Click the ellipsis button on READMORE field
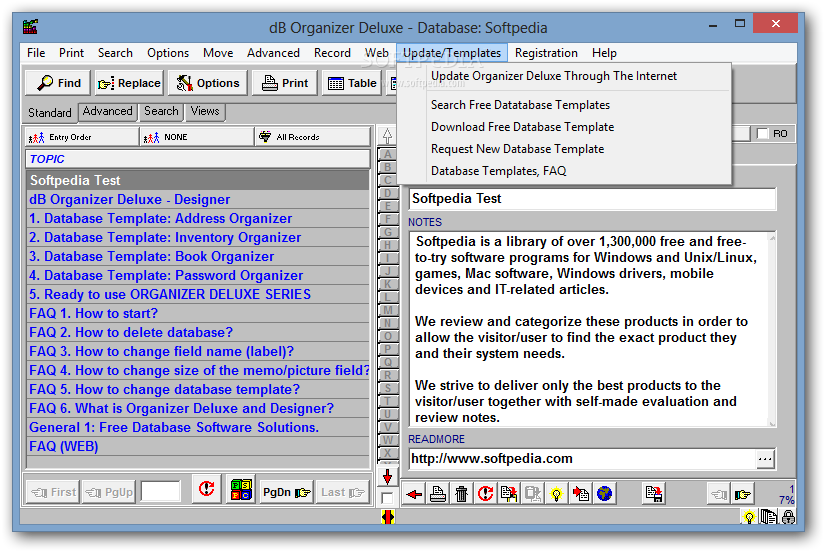This screenshot has height=552, width=825. click(x=765, y=459)
